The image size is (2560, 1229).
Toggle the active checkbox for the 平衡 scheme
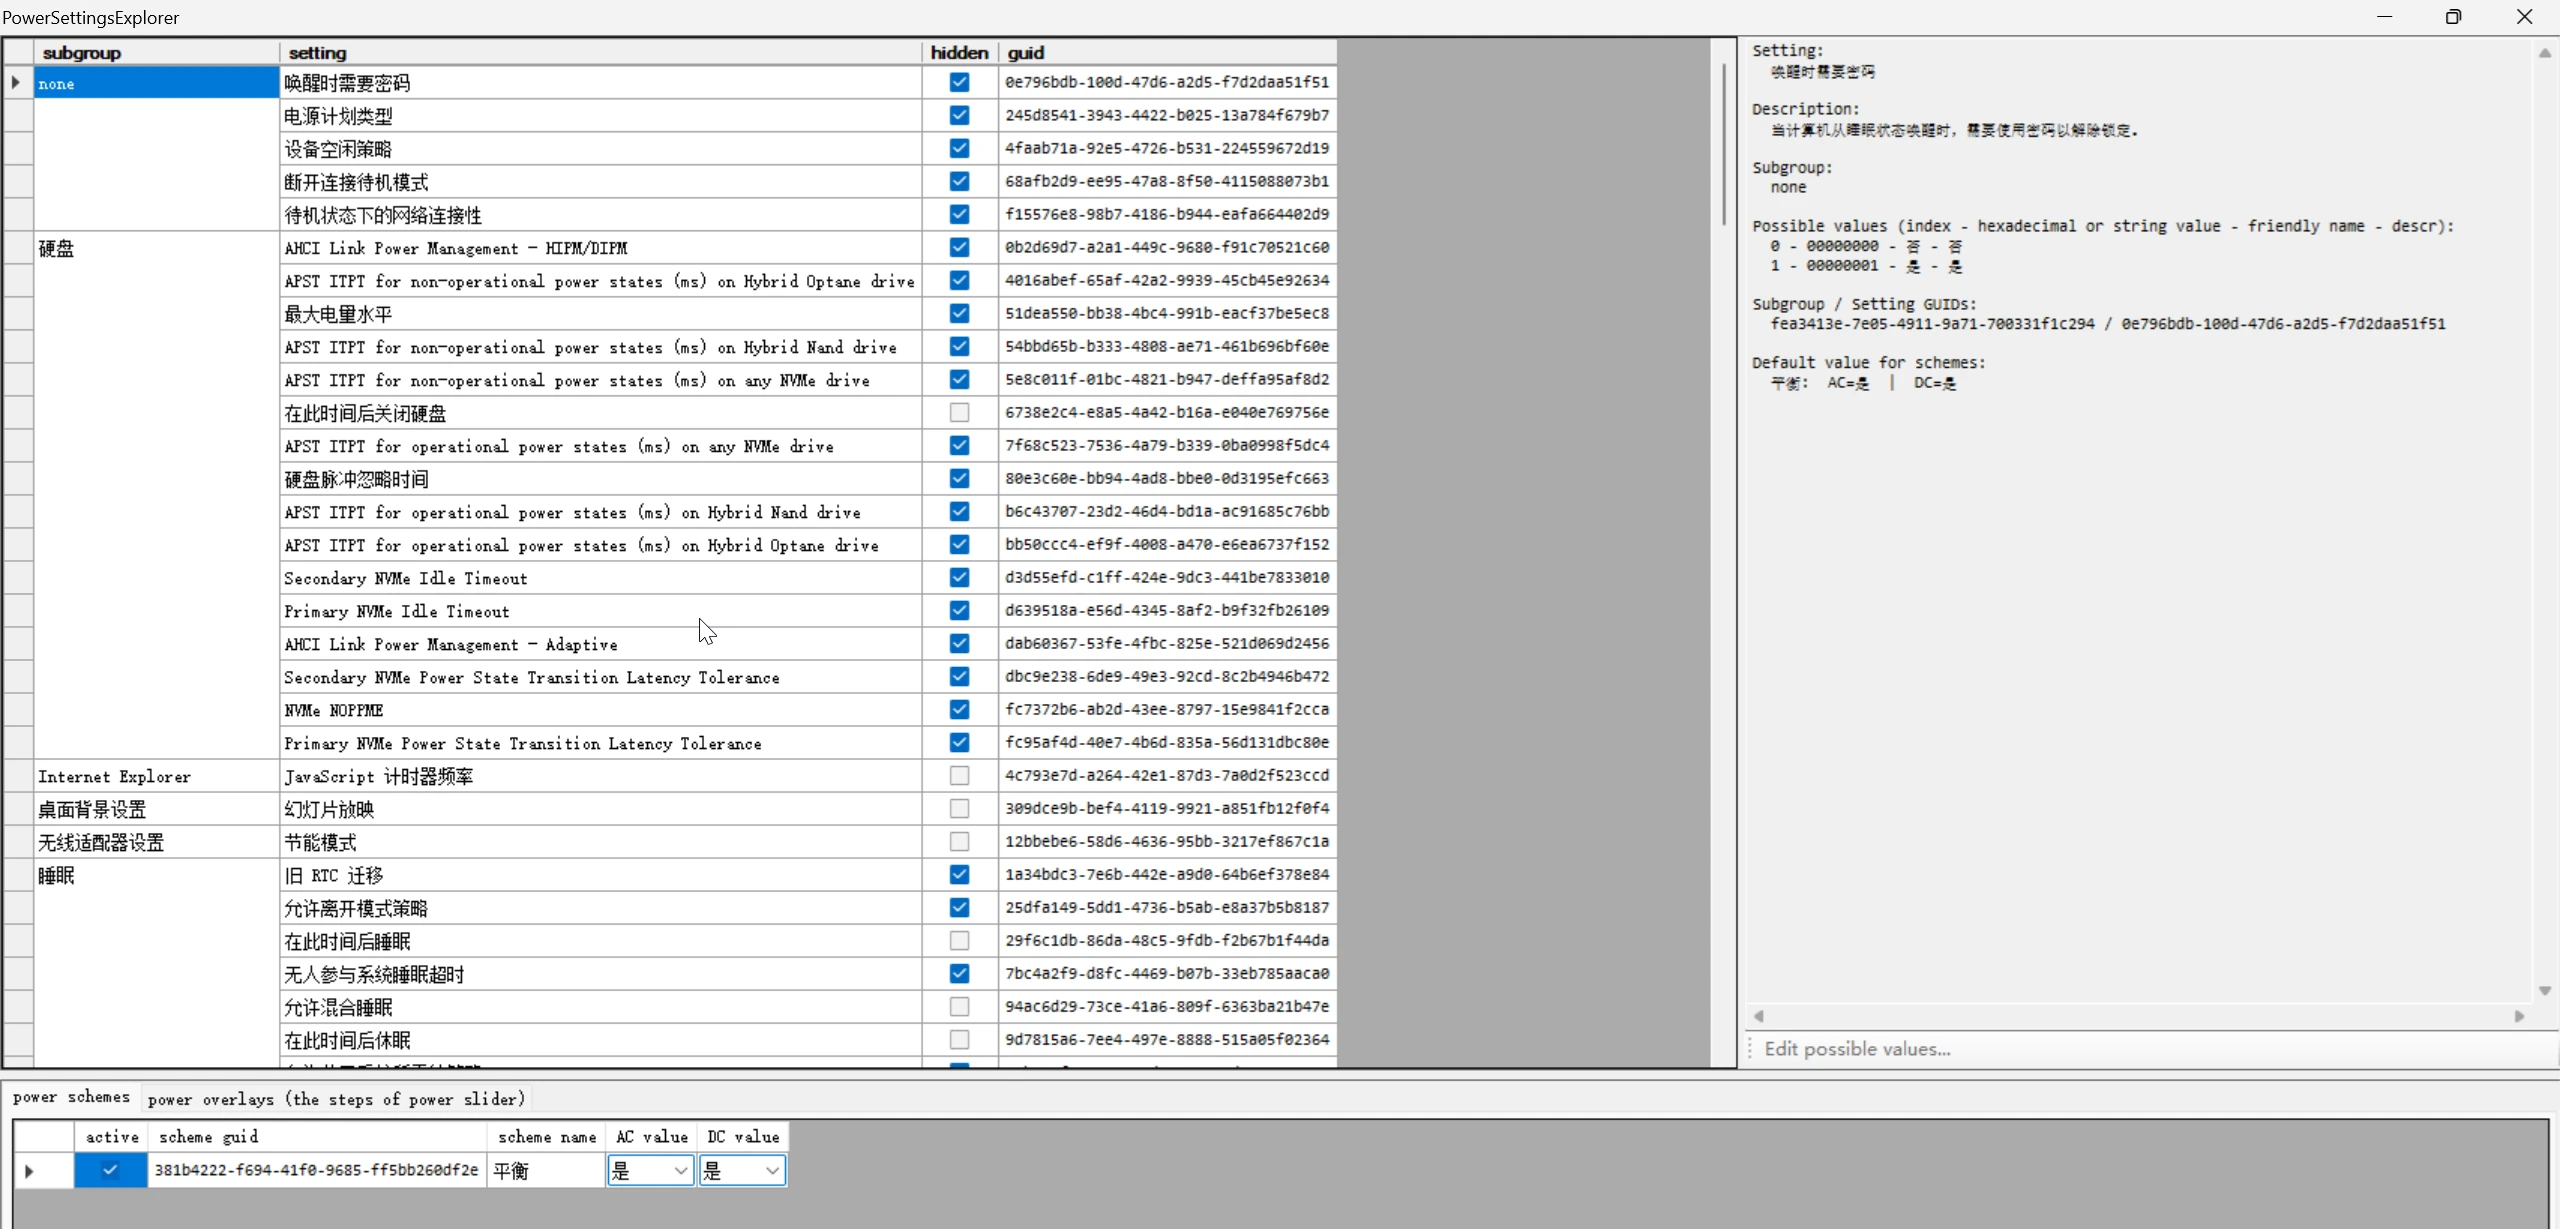[x=110, y=1170]
